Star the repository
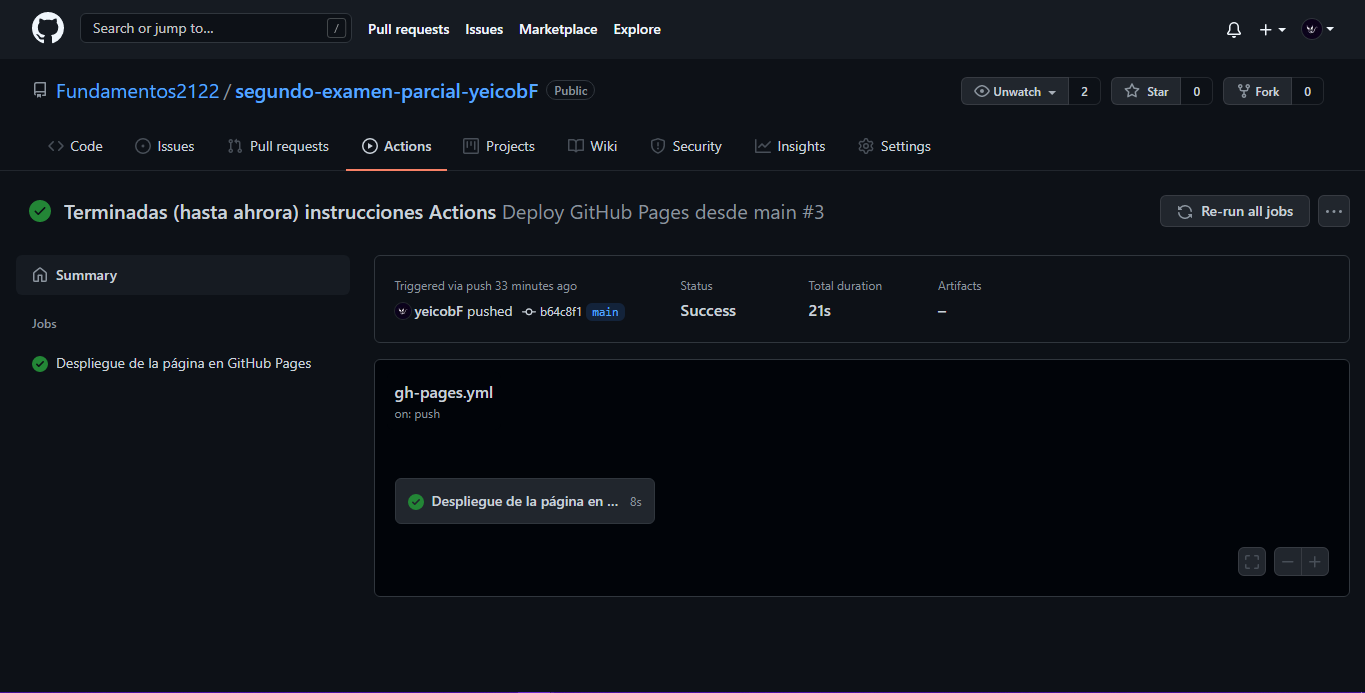 click(x=1146, y=91)
